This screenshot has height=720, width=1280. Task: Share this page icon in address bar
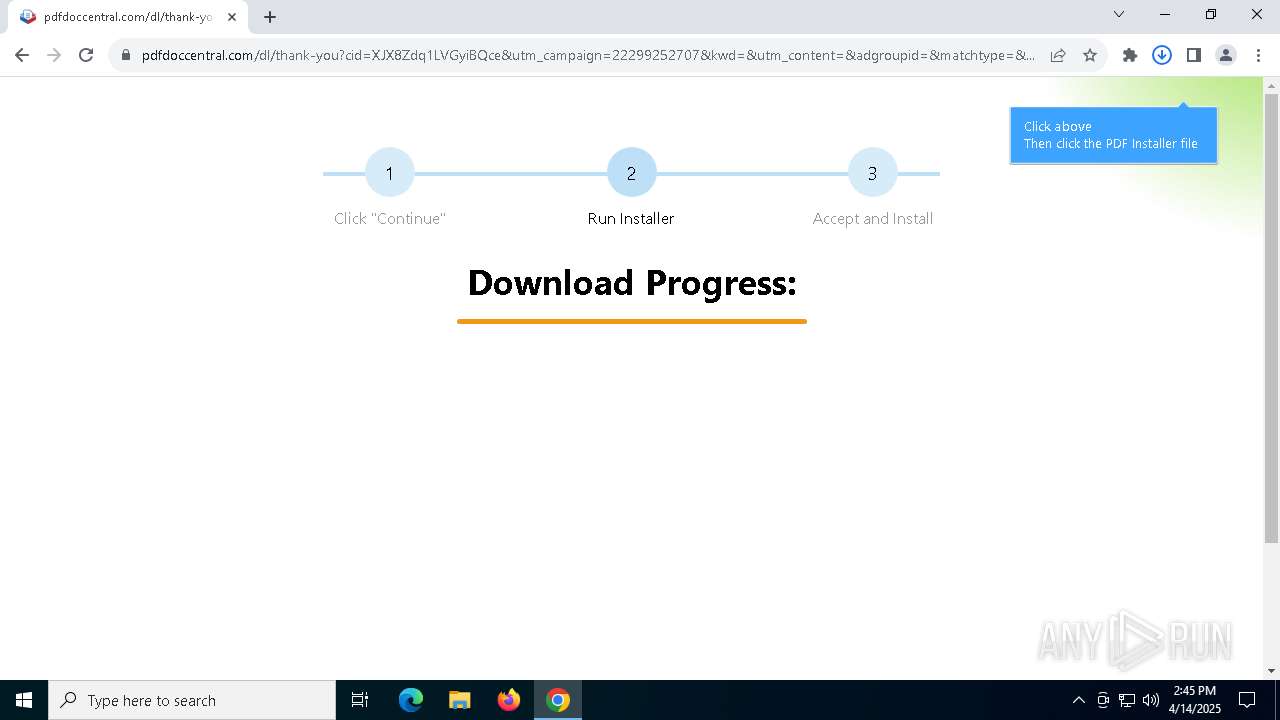tap(1058, 55)
